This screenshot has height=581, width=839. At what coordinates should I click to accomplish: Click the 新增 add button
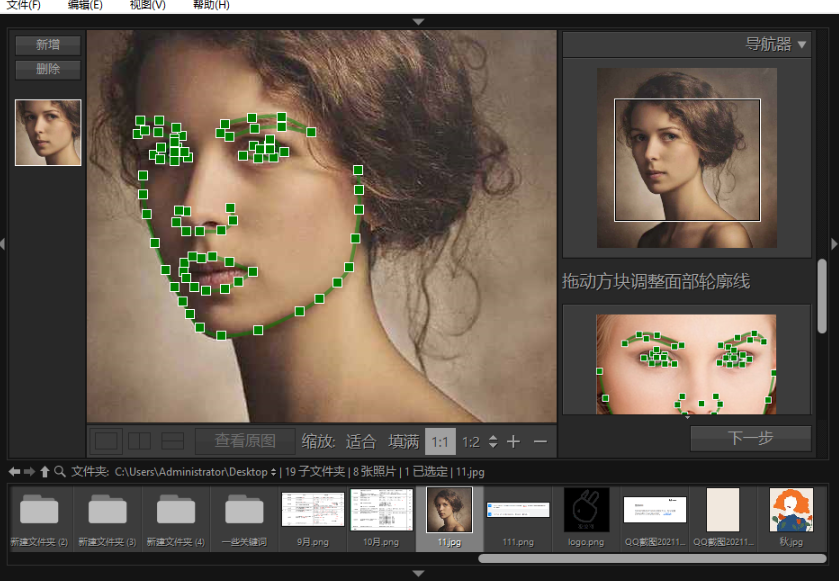[x=47, y=45]
